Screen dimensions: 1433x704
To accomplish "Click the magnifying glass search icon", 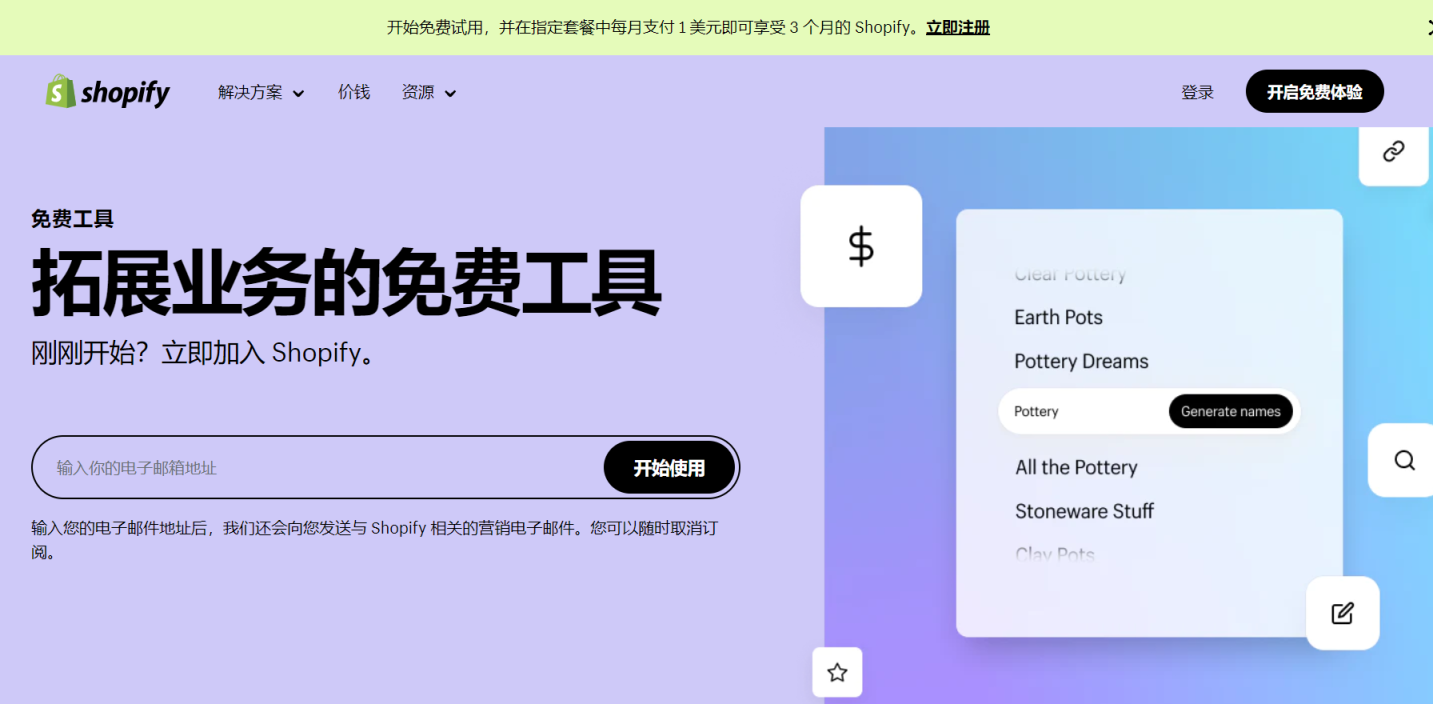I will 1404,460.
